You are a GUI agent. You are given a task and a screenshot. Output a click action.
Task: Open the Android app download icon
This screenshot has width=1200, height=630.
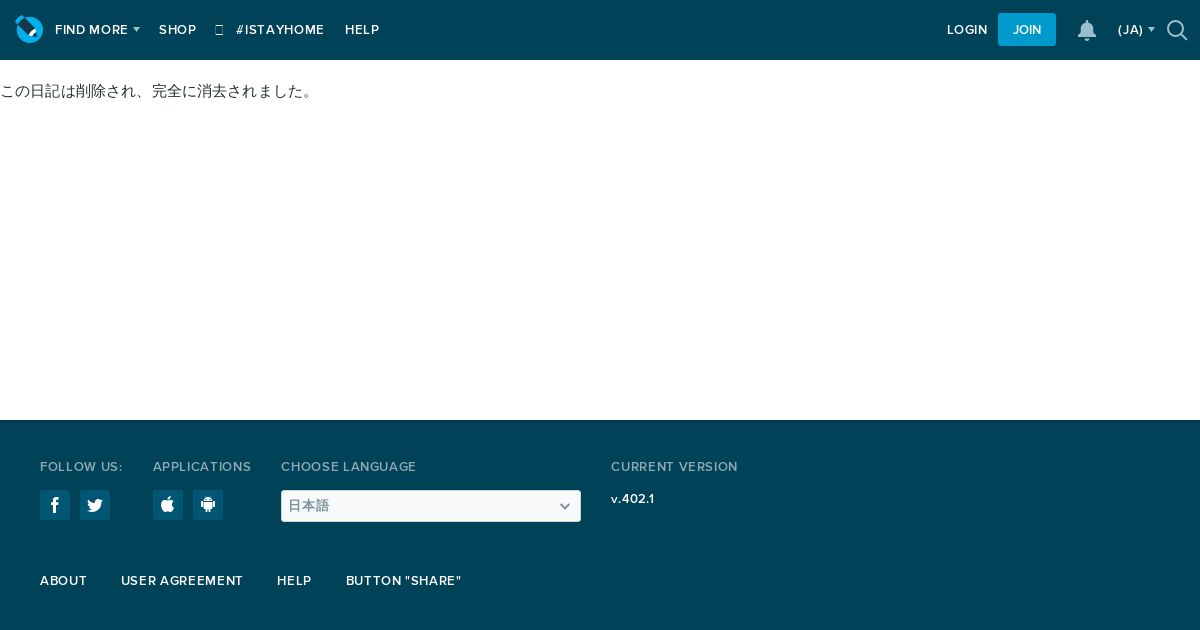[208, 505]
